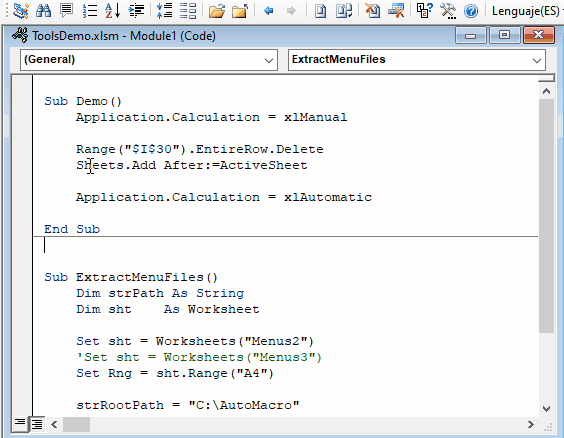Image resolution: width=564 pixels, height=438 pixels.
Task: Click the A-Z sort procedures icon
Action: click(x=113, y=11)
